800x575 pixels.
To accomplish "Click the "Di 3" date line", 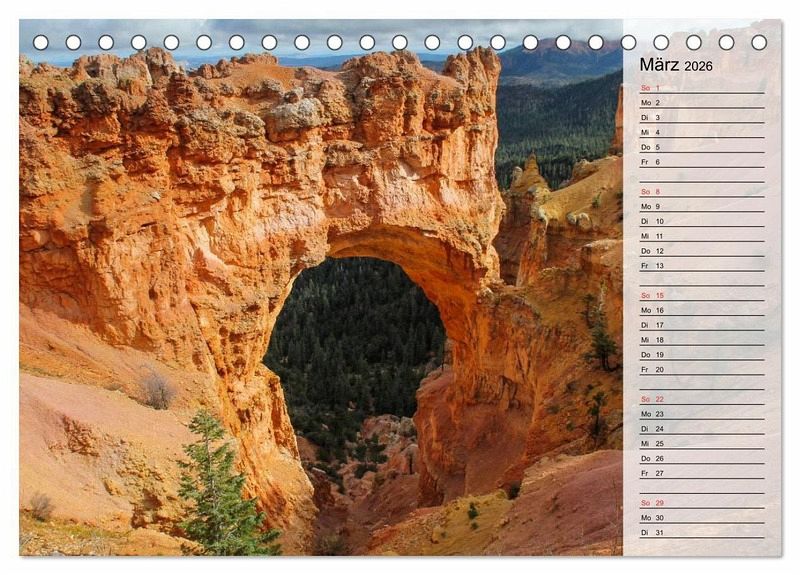I will point(702,117).
